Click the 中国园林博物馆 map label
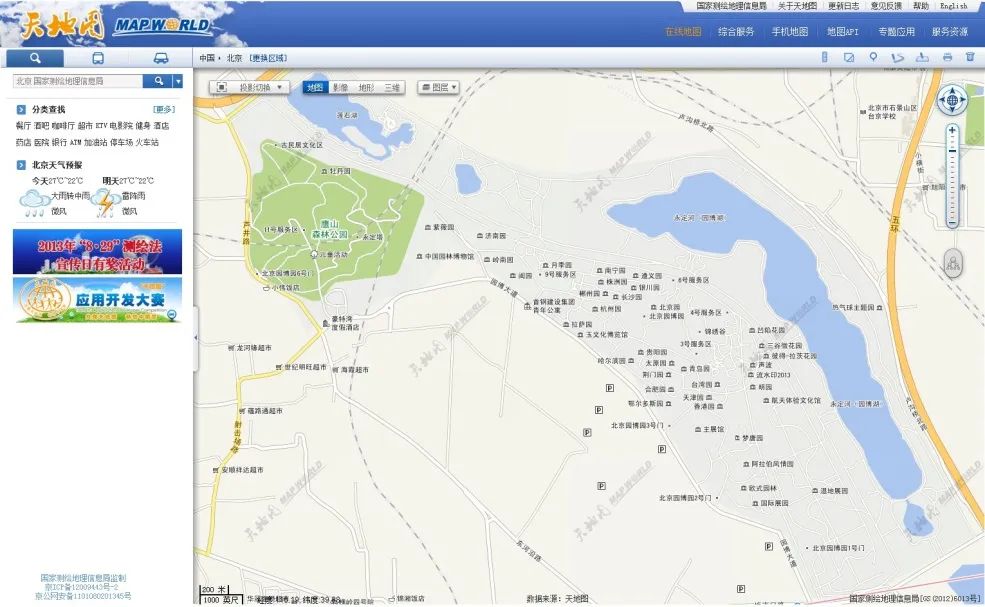This screenshot has height=607, width=985. 449,256
